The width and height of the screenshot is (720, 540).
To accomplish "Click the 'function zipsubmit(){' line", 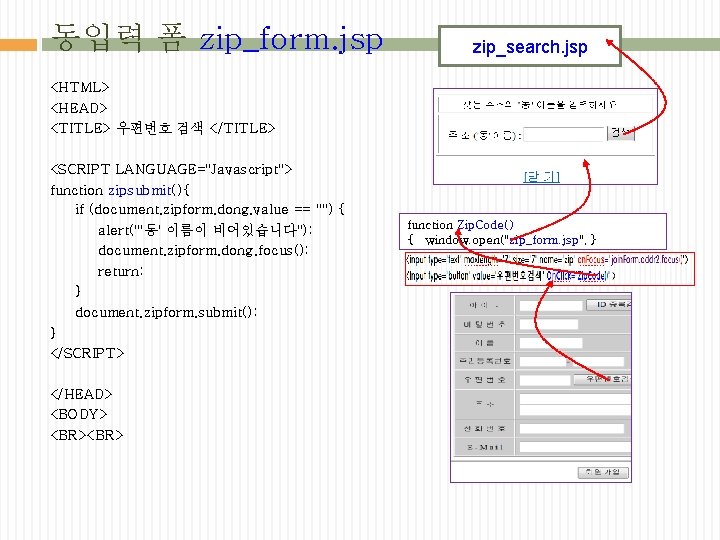I will [x=120, y=190].
